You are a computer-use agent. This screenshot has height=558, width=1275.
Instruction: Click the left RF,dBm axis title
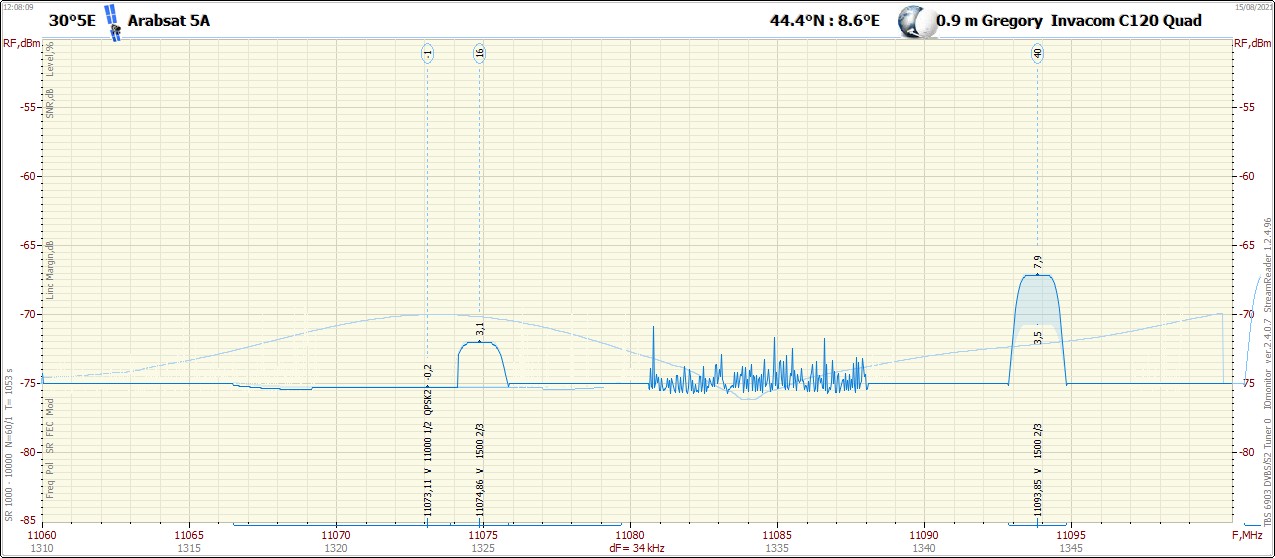21,42
